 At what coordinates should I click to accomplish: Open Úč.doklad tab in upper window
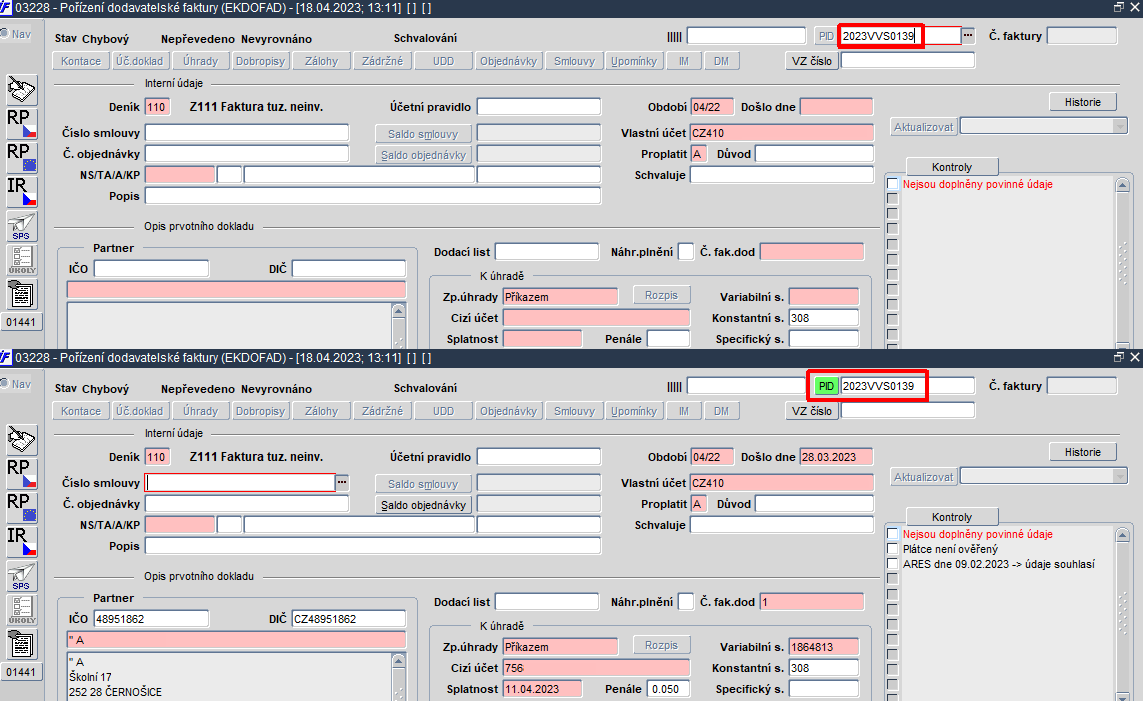tap(139, 60)
